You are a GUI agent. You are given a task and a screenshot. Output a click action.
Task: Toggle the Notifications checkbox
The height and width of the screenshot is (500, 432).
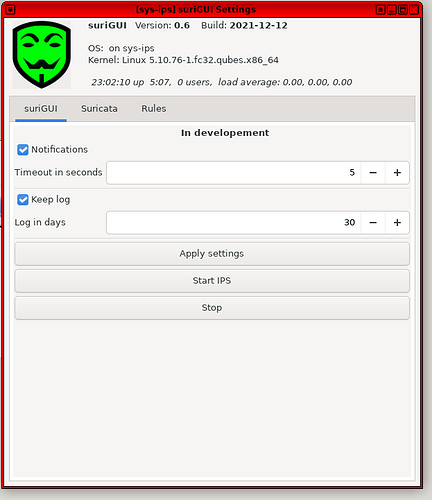tap(23, 150)
